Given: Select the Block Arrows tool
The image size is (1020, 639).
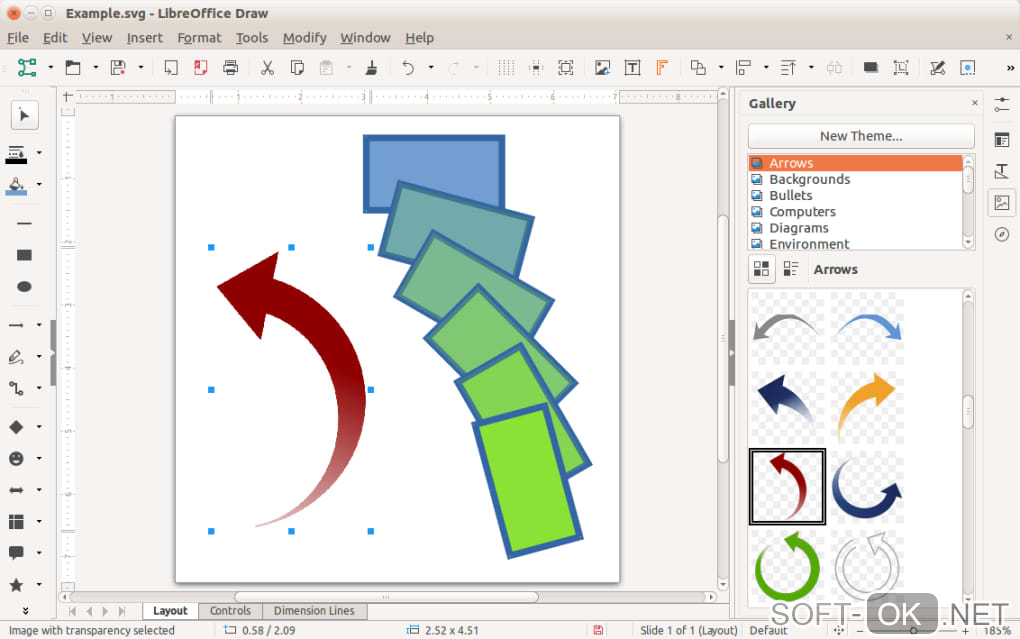Looking at the screenshot, I should coord(16,490).
